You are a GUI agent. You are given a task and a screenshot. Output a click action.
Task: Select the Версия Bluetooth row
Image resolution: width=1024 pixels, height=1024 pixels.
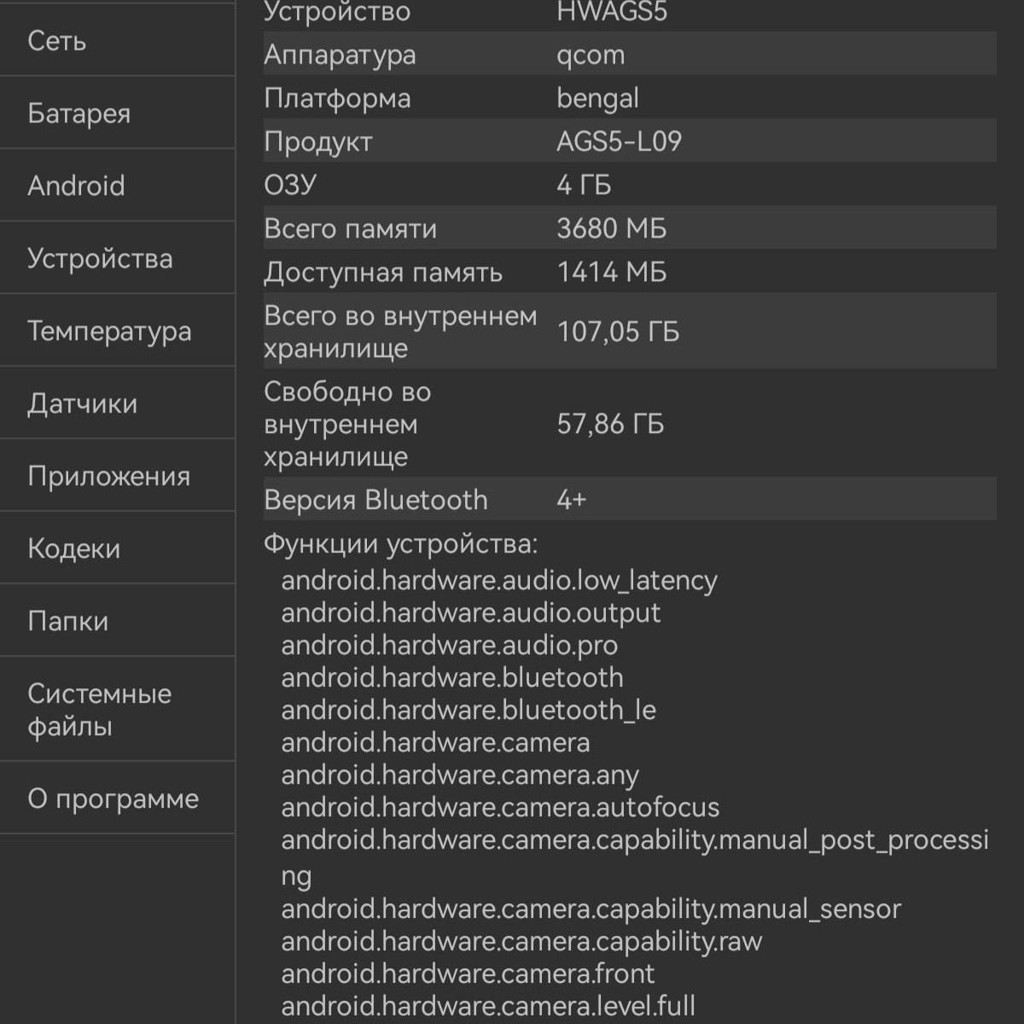(630, 500)
